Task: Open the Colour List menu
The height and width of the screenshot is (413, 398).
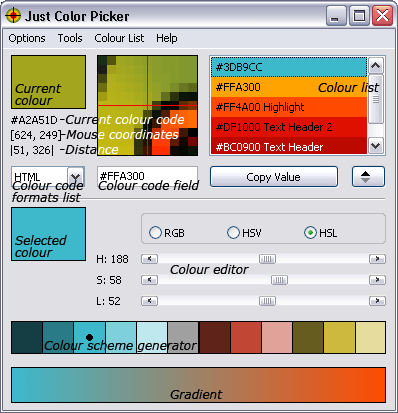Action: 119,38
